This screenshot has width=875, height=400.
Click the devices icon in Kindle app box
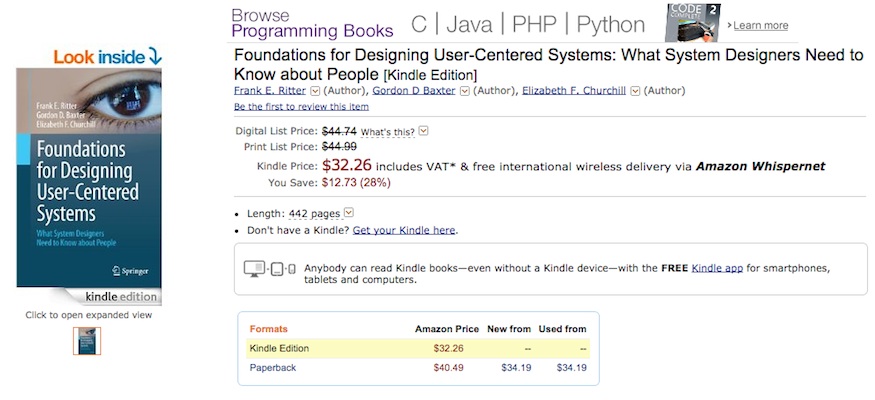point(270,269)
